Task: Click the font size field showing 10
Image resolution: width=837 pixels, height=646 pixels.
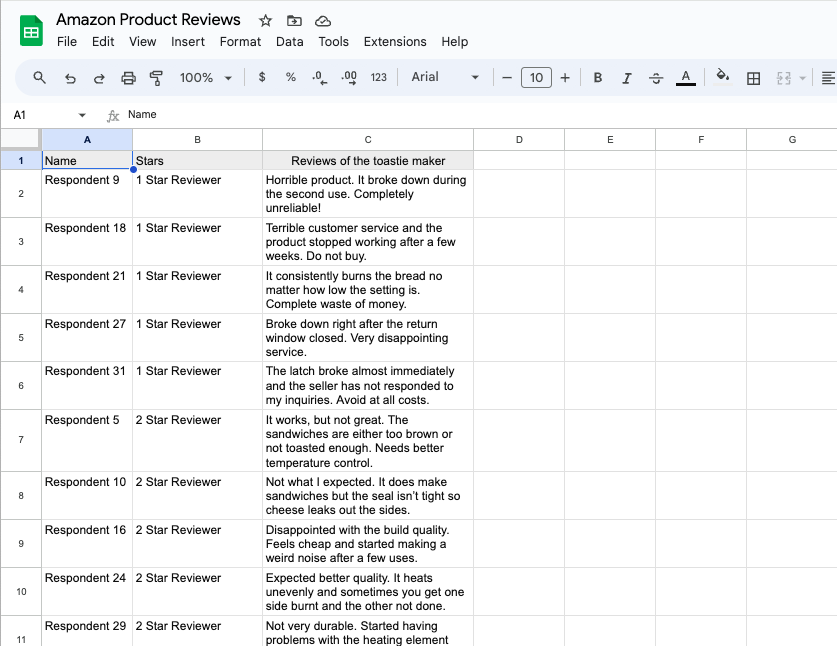Action: pos(536,77)
